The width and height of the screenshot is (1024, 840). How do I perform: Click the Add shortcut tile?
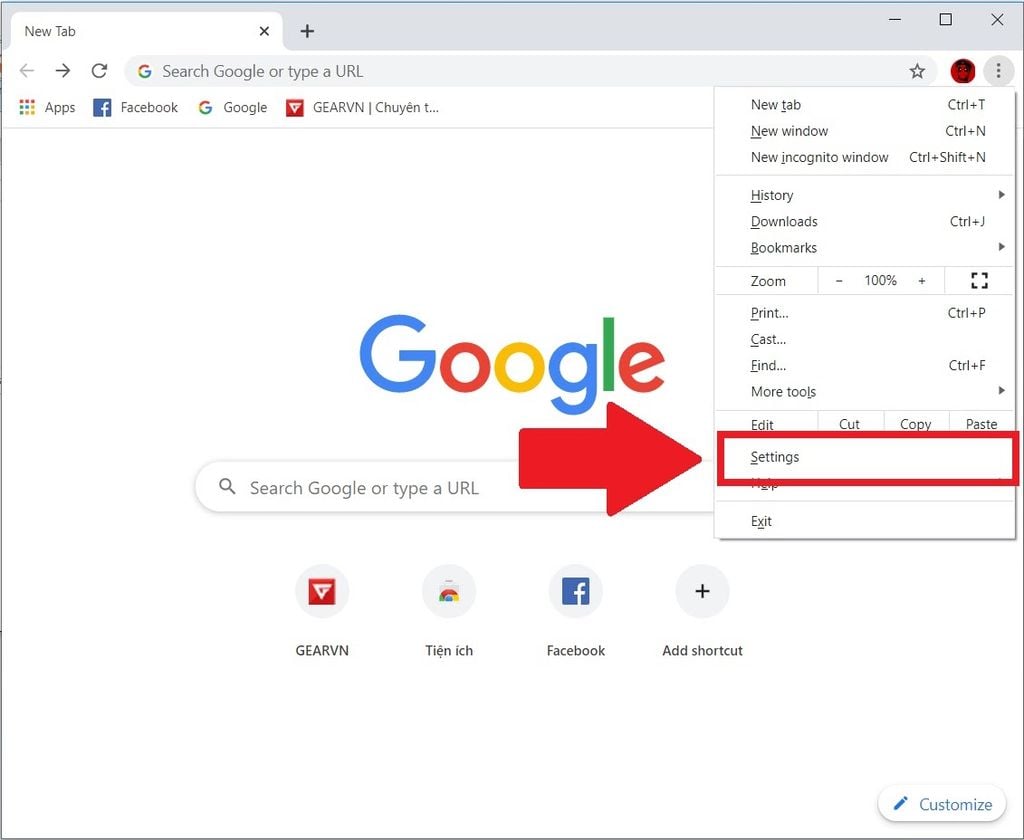(702, 611)
